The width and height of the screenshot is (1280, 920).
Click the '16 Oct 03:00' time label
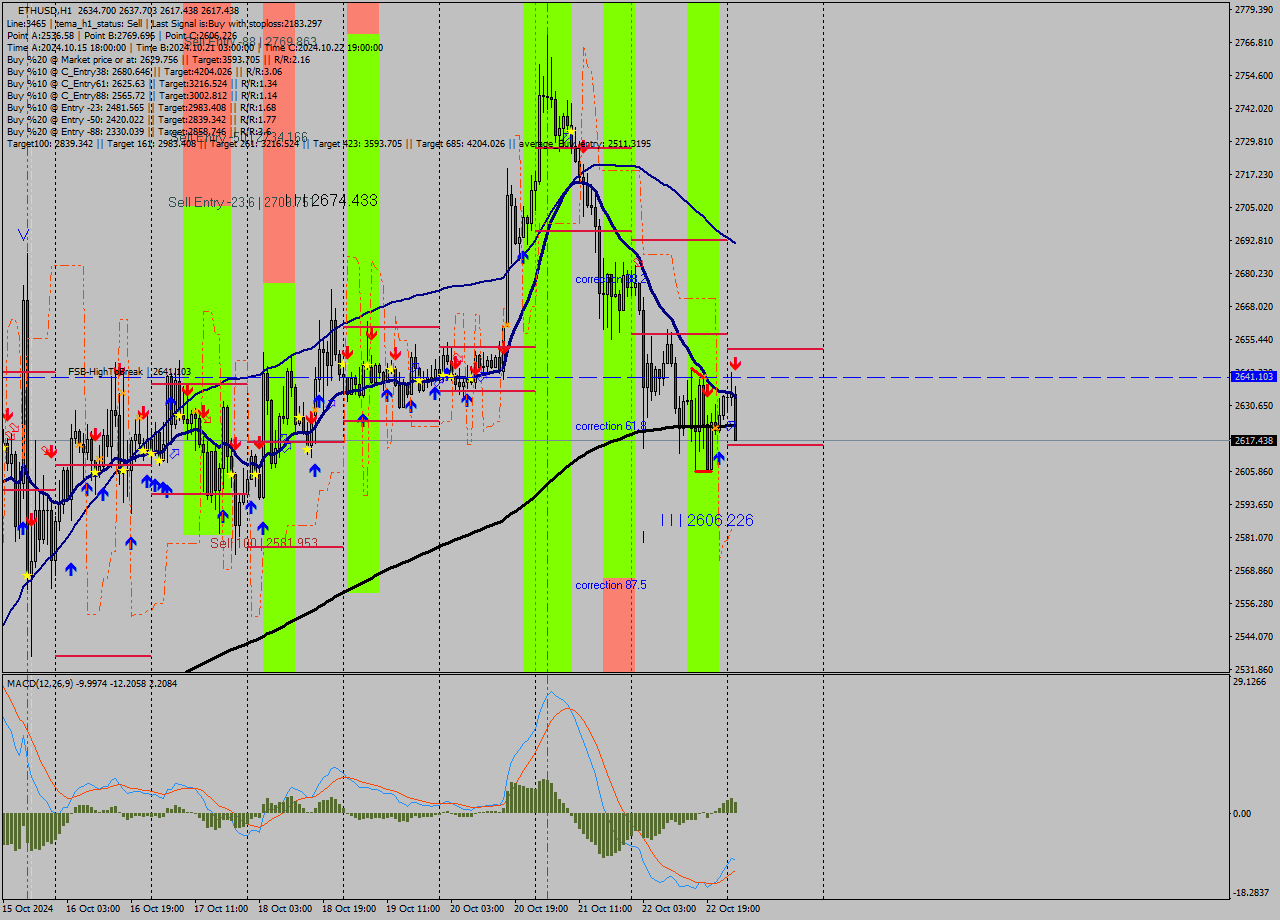(93, 909)
